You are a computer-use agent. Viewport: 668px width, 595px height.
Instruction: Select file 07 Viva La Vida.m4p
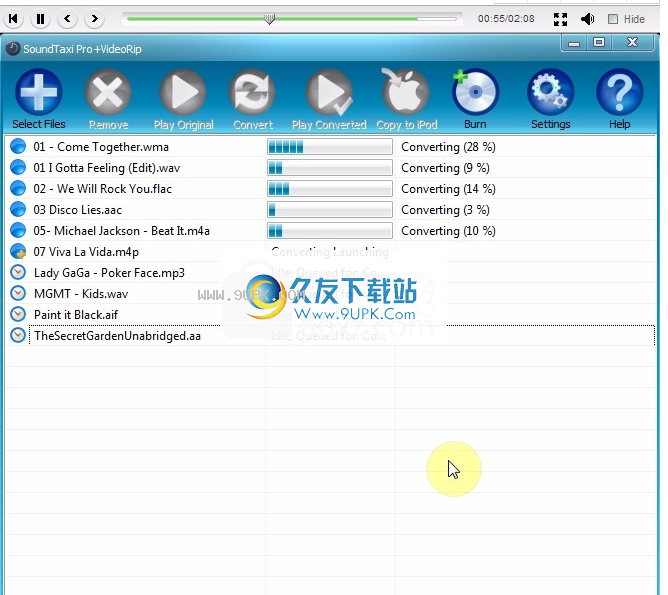point(86,252)
